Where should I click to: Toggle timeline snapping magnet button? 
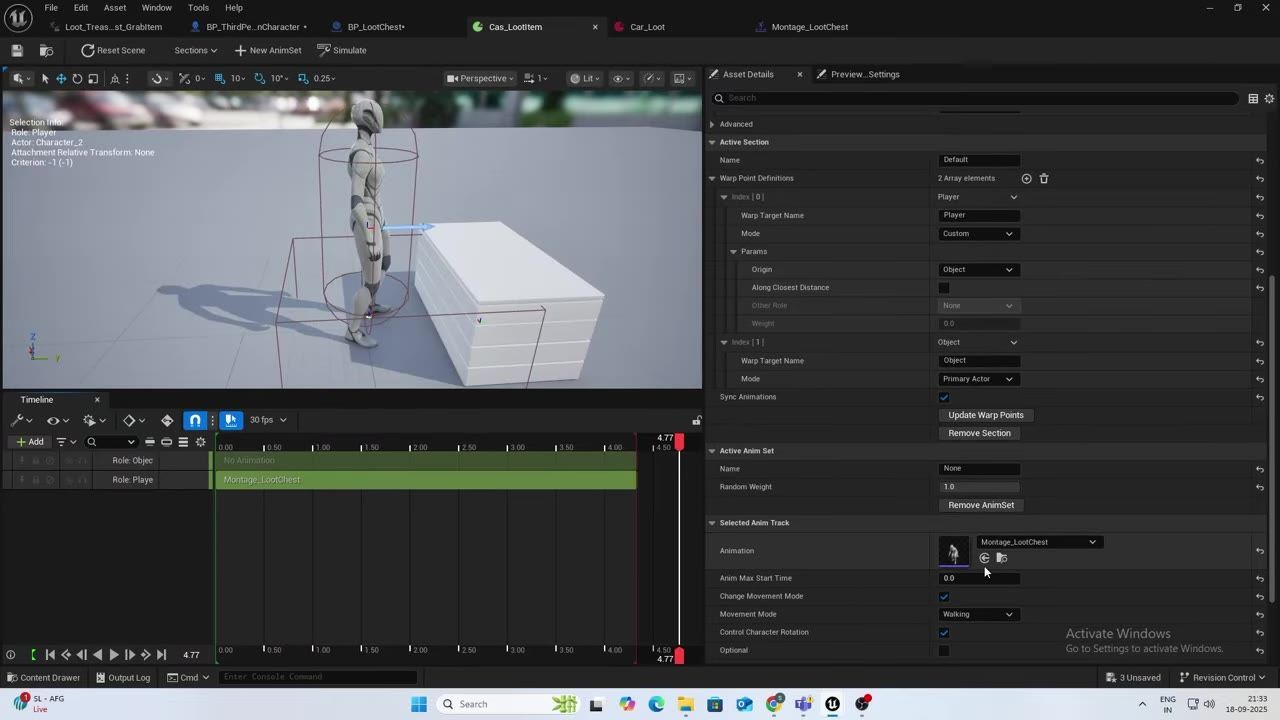tap(196, 420)
